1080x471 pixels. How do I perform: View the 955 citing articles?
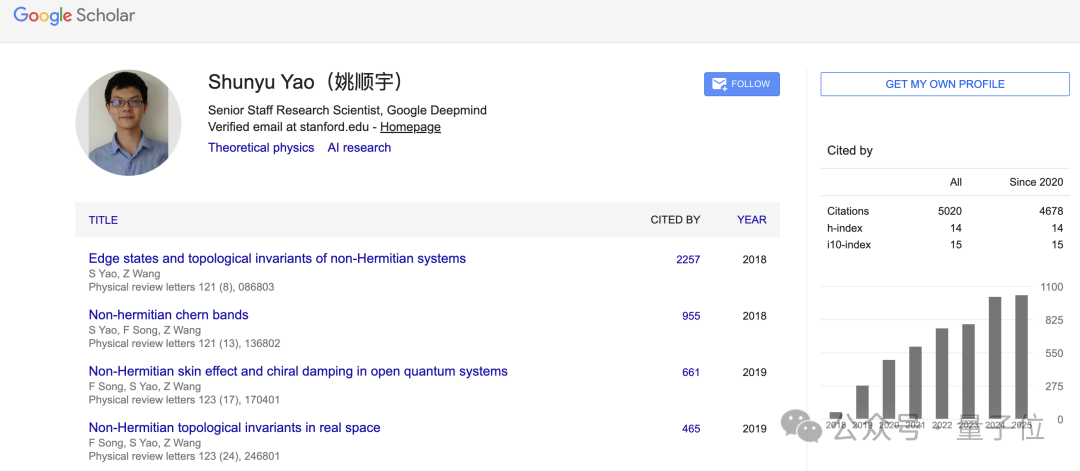691,316
